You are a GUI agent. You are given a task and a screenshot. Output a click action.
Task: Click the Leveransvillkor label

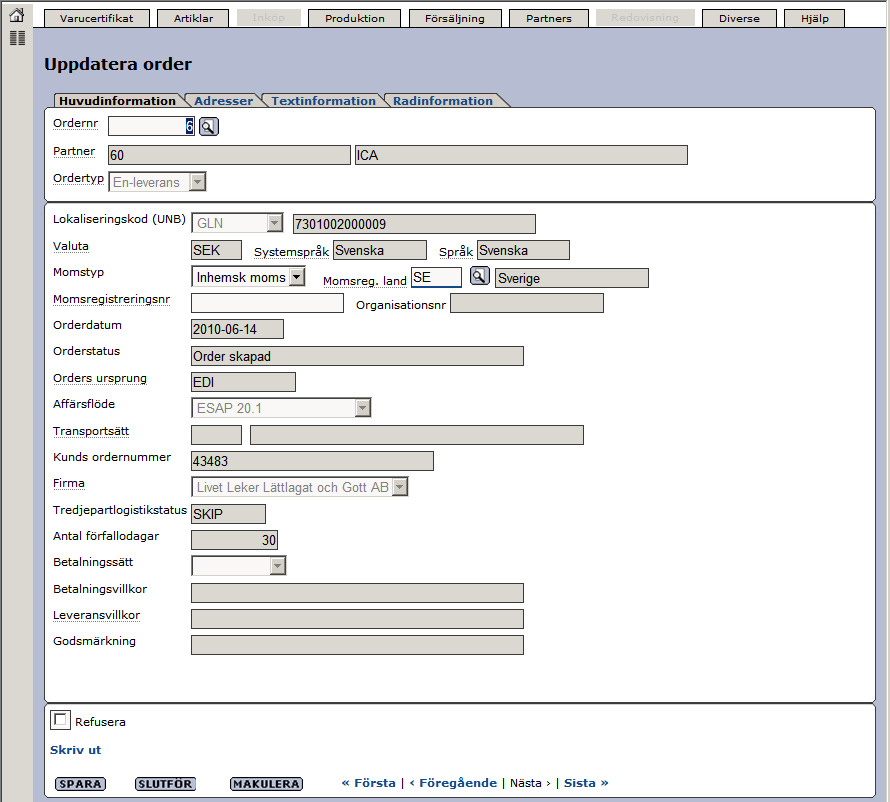click(96, 615)
